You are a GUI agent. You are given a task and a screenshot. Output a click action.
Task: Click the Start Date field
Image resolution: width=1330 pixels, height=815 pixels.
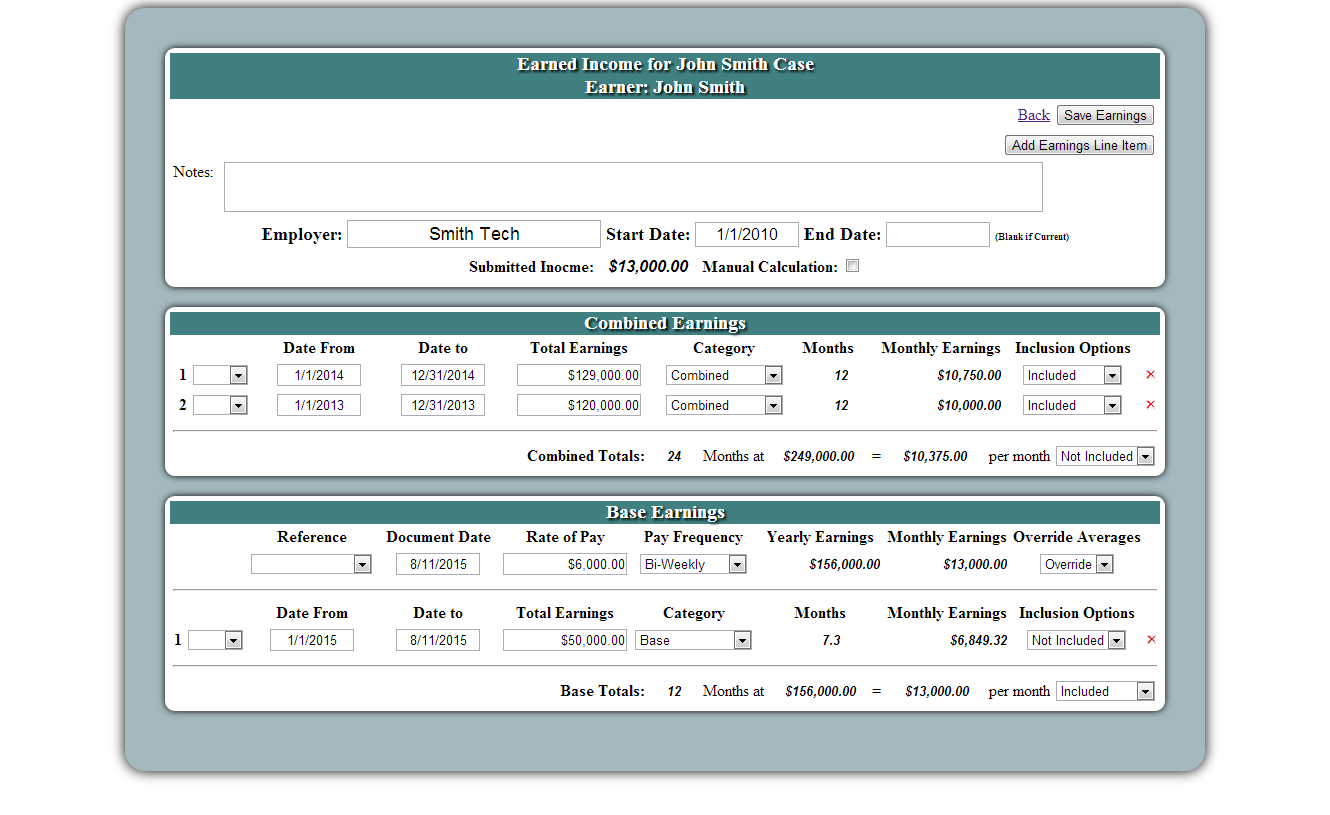[x=746, y=233]
